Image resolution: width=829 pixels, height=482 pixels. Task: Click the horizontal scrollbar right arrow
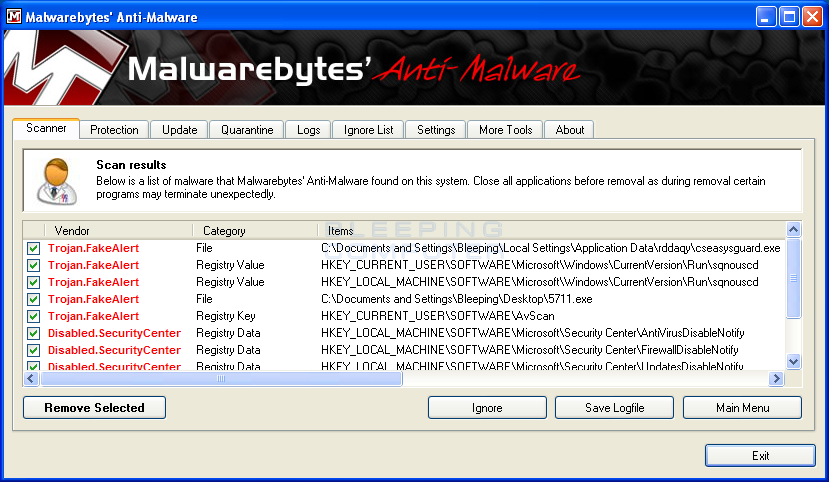[775, 379]
